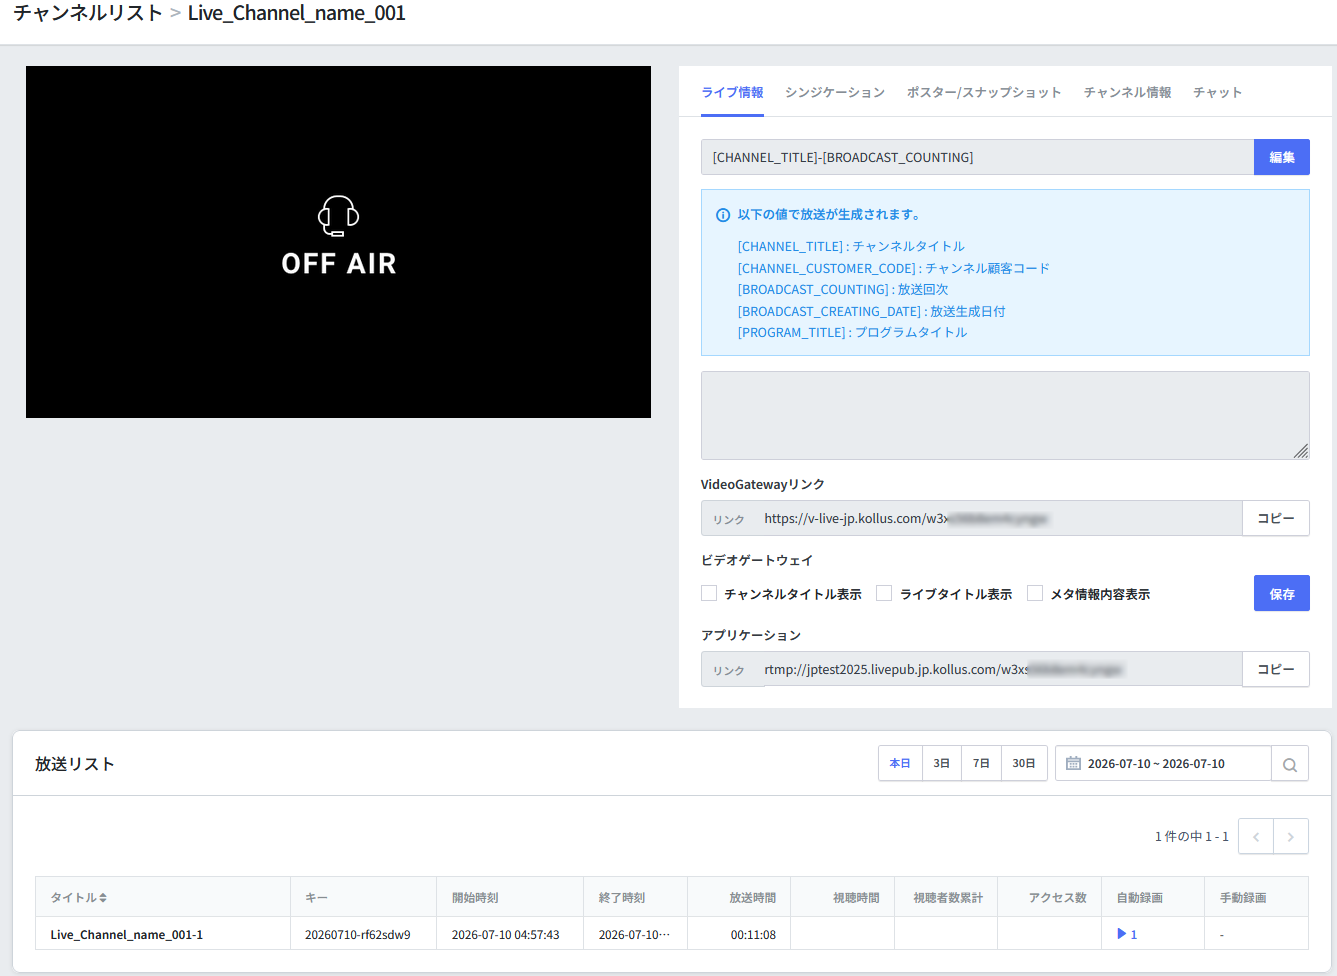The image size is (1337, 976).
Task: Open チャット tab
Action: [1217, 92]
